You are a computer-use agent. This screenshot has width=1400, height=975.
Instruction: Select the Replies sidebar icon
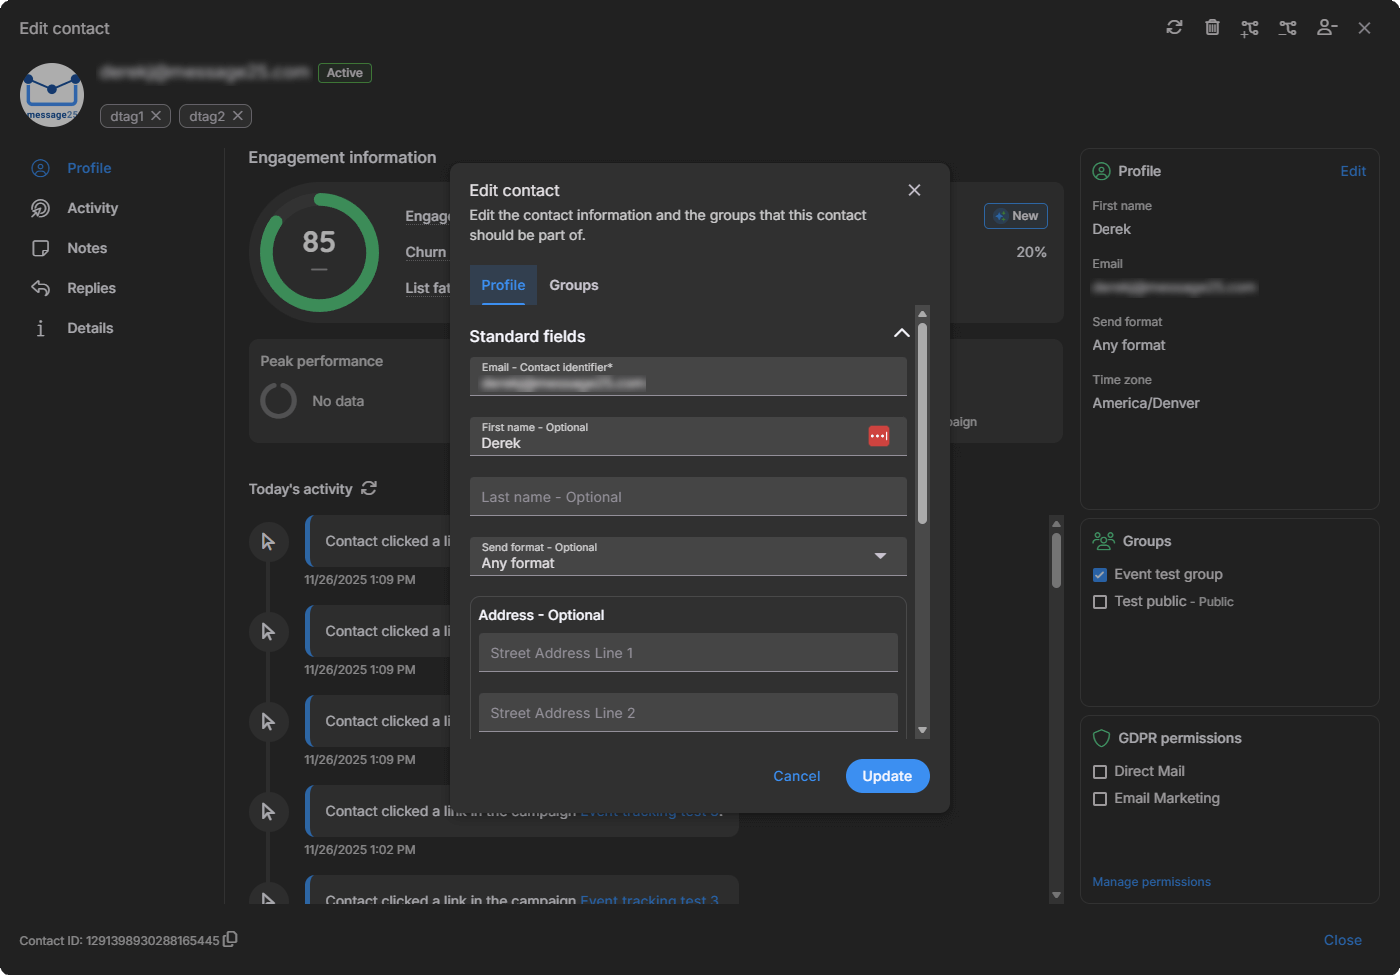coord(40,288)
